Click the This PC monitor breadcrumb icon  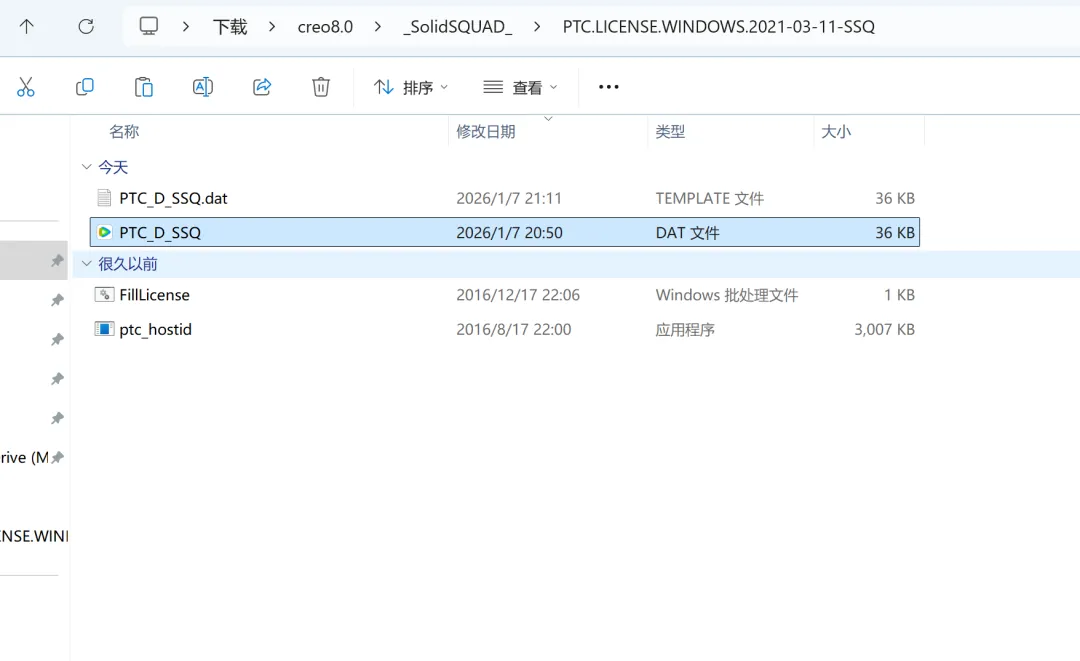coord(148,27)
